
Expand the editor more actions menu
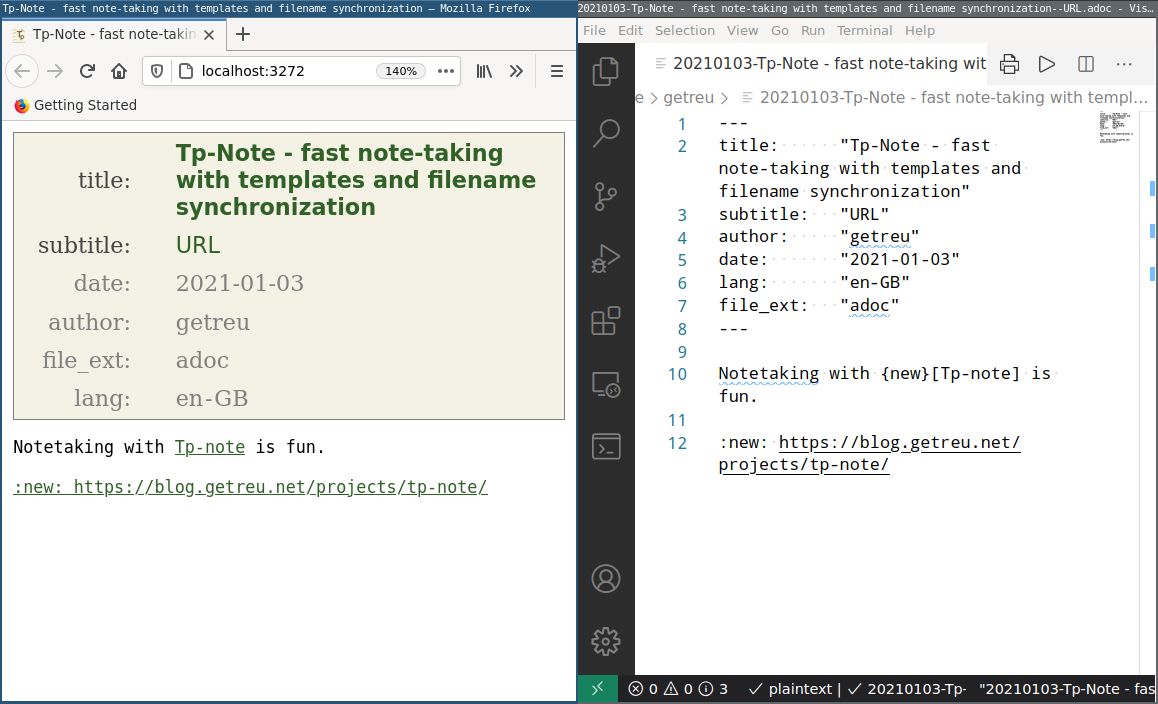[1124, 64]
